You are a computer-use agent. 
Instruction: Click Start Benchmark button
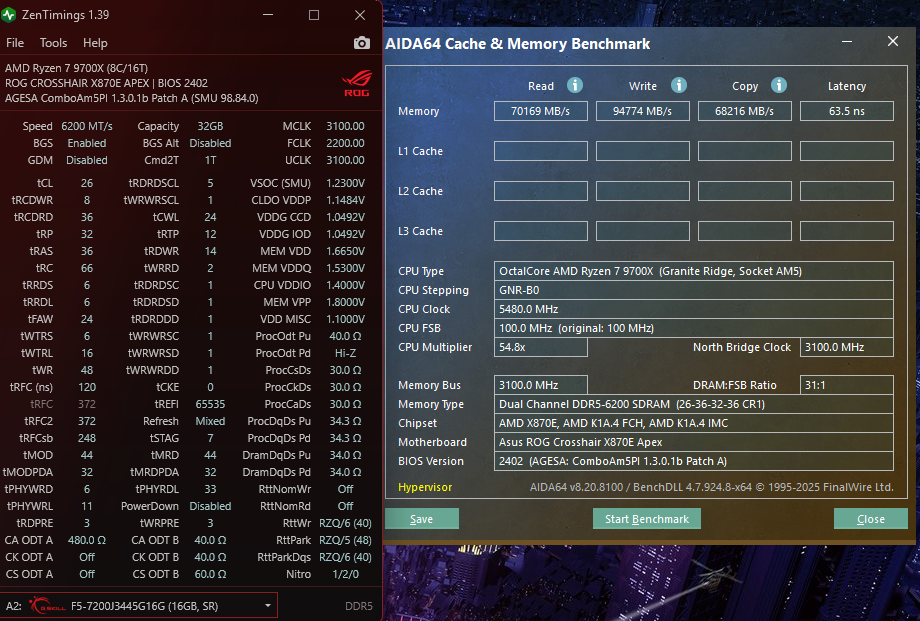click(647, 519)
